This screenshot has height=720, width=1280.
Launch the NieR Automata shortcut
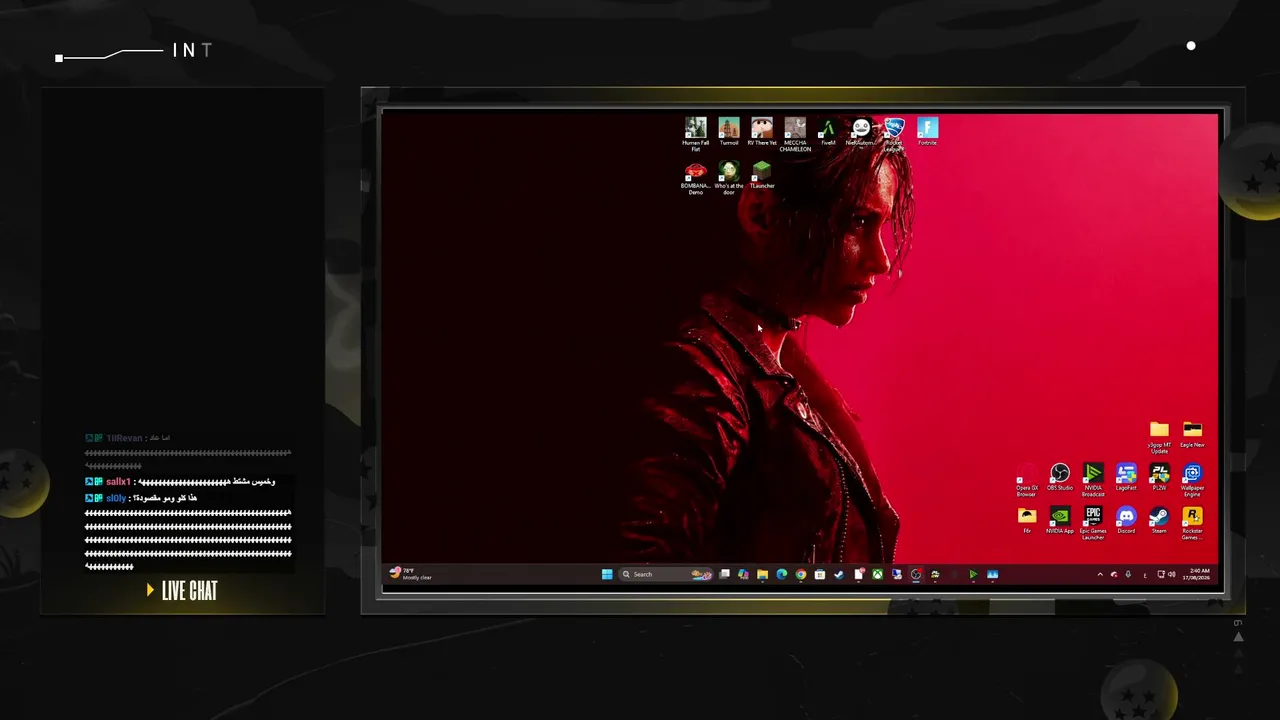[861, 131]
